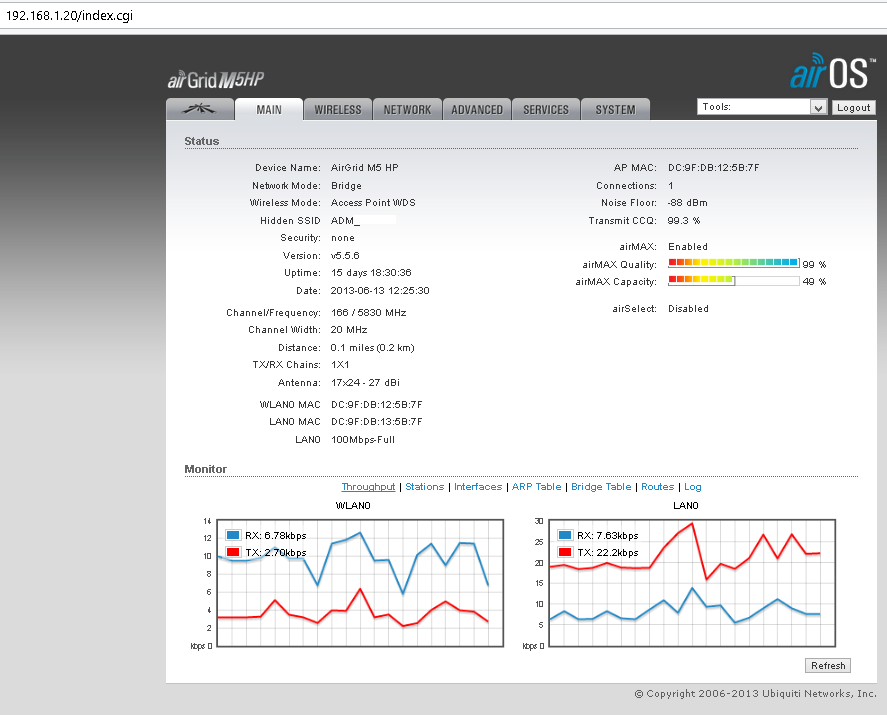Click the LAN0 throughput graph
The height and width of the screenshot is (715, 887).
coord(692,583)
